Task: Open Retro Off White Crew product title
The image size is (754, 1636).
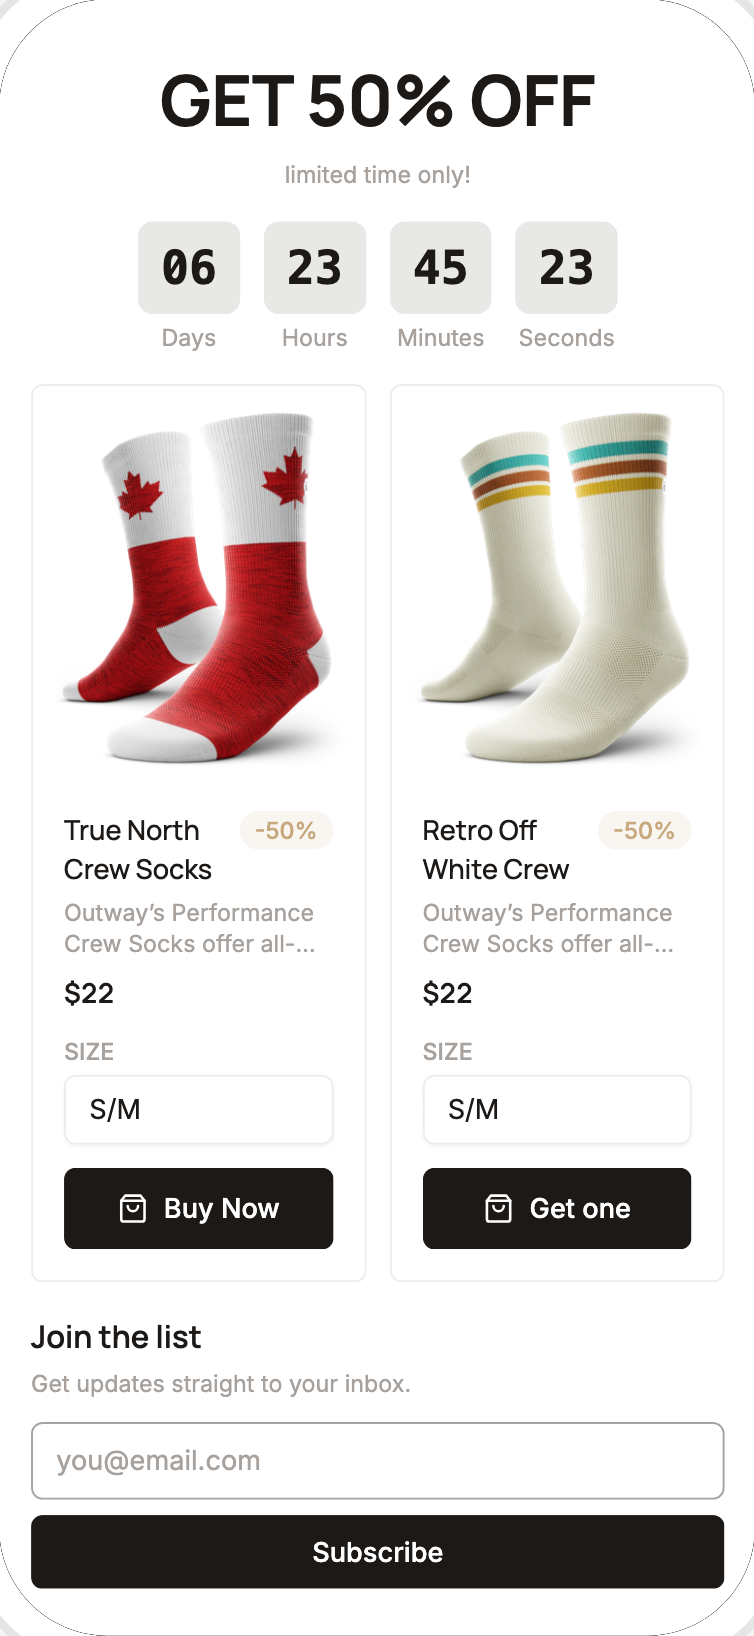Action: 496,850
